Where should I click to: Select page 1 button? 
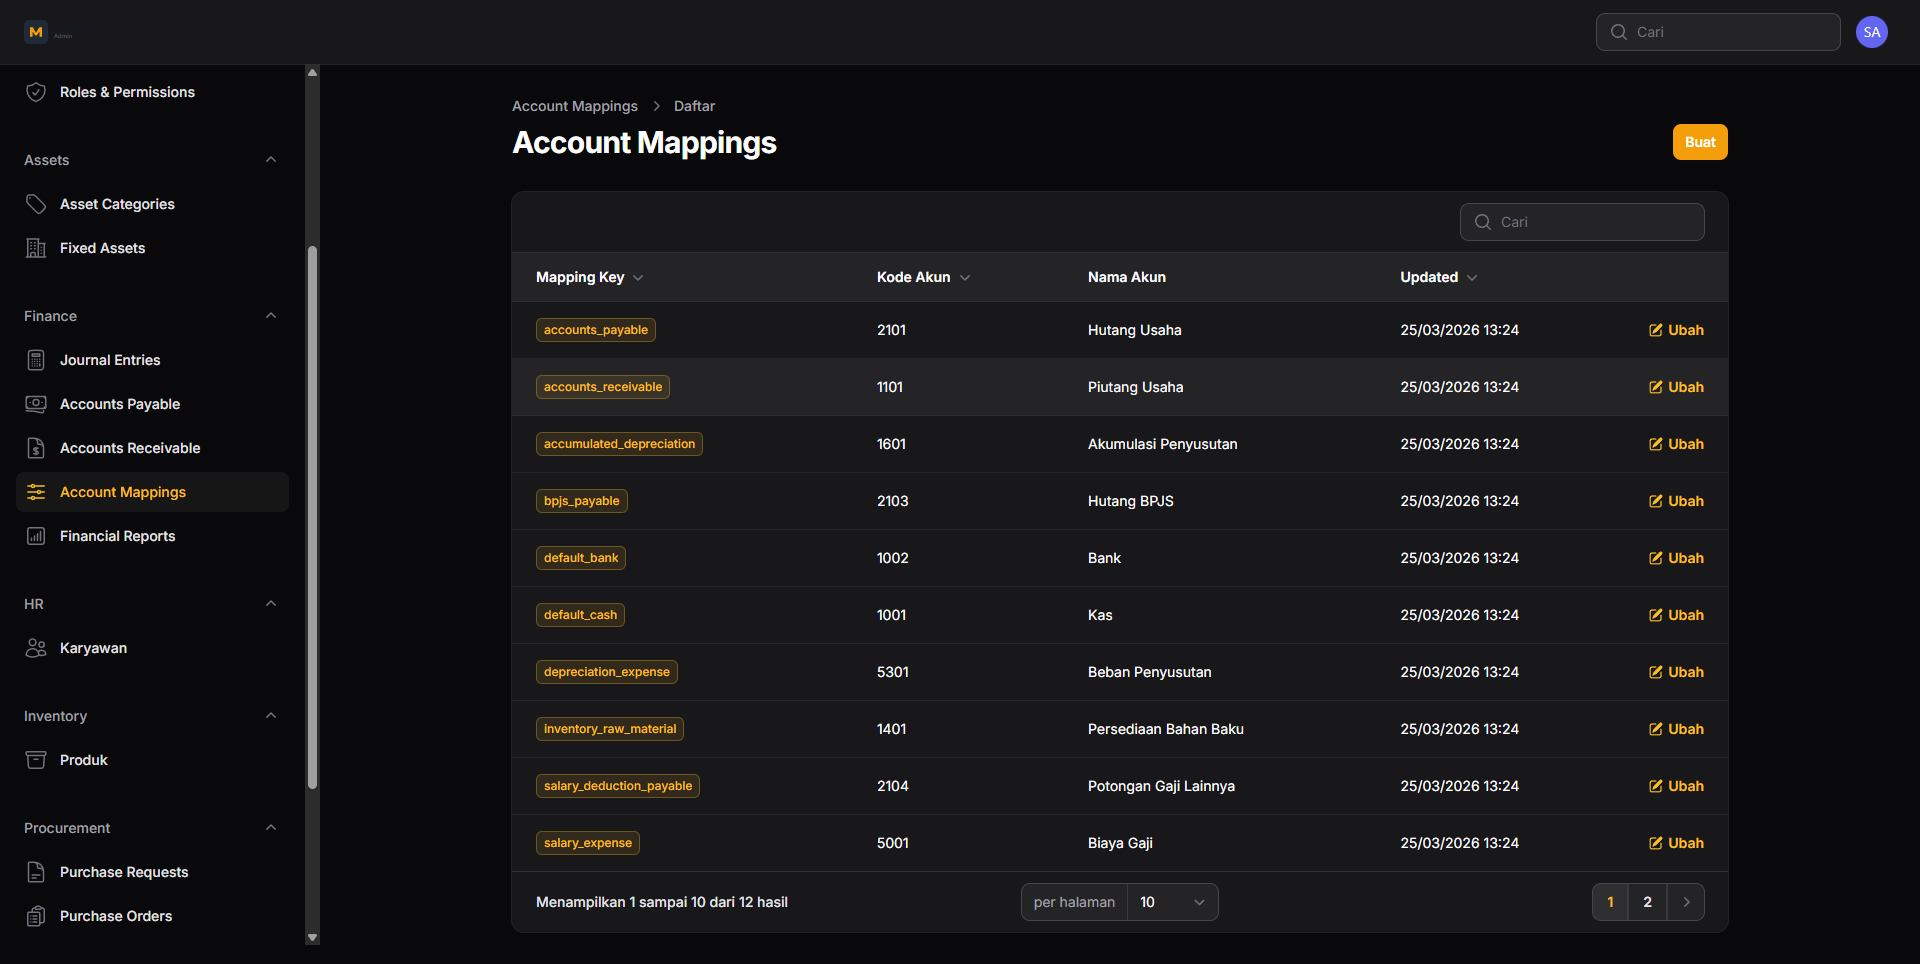[1610, 902]
